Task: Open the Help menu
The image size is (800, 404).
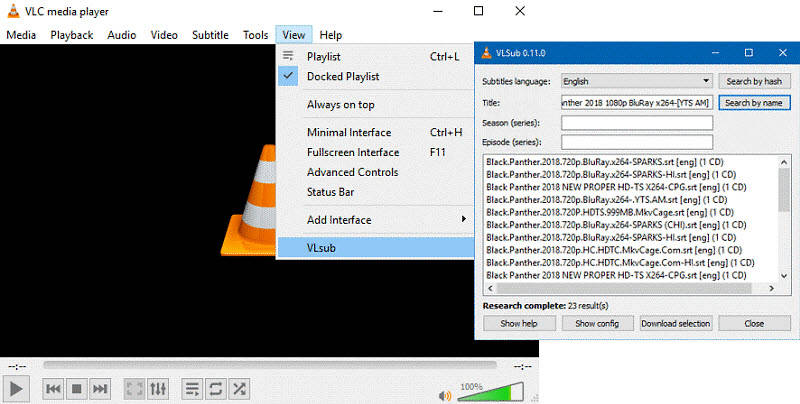Action: (x=331, y=35)
